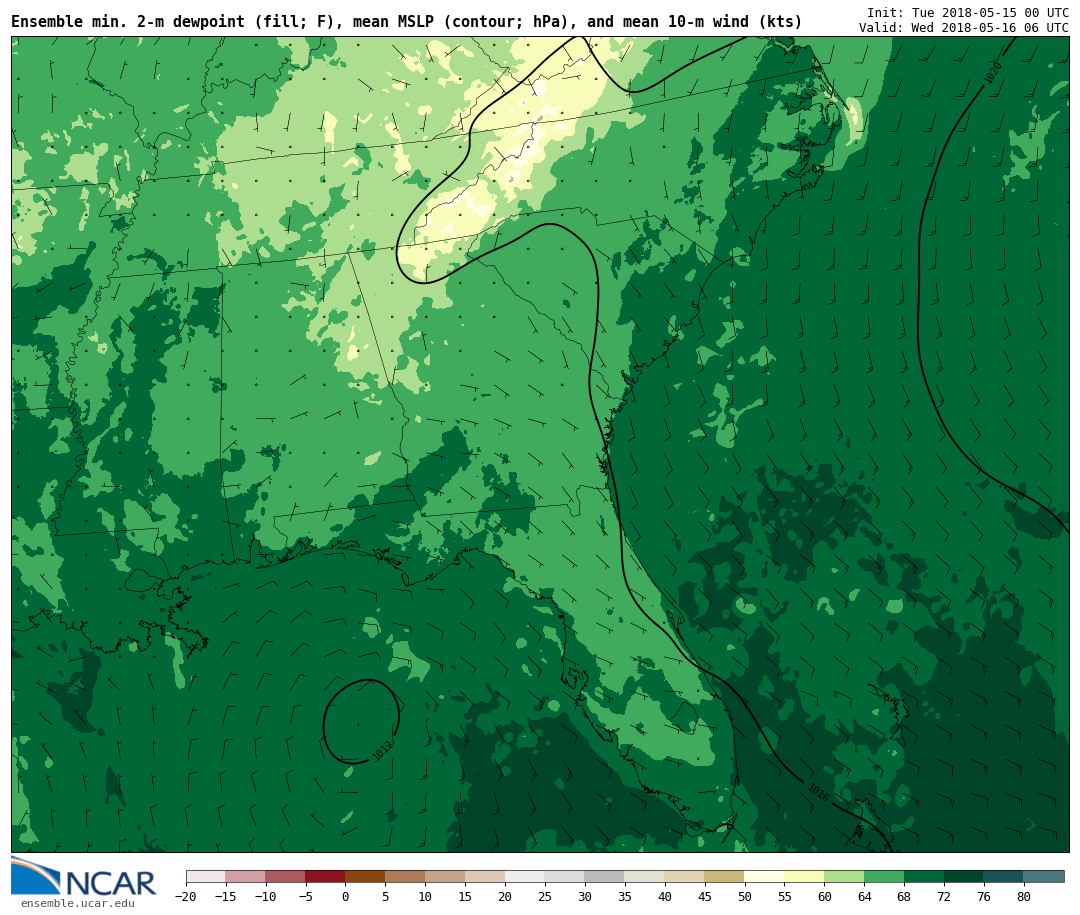Pick the -10 to -5 colorbar swatch
1080x915 pixels.
click(x=286, y=876)
